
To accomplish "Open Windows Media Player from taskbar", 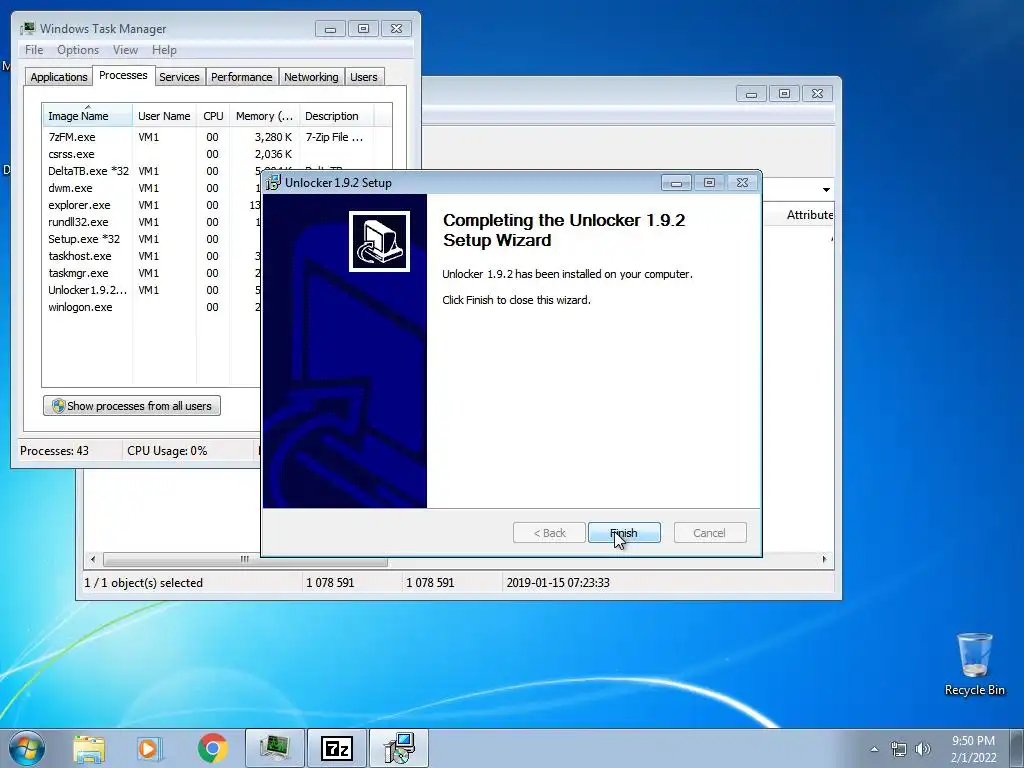I will (149, 748).
